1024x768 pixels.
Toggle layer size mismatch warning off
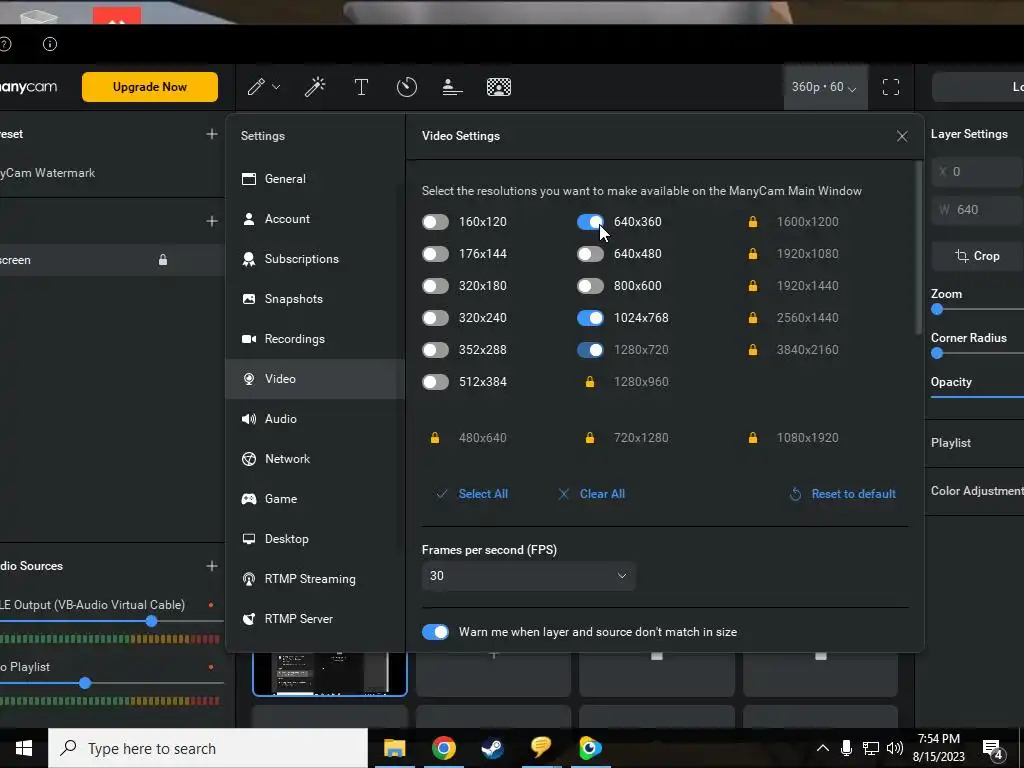(x=436, y=632)
